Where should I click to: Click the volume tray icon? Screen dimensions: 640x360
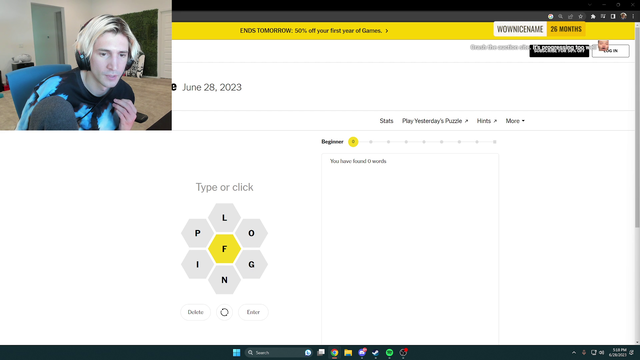tap(601, 353)
